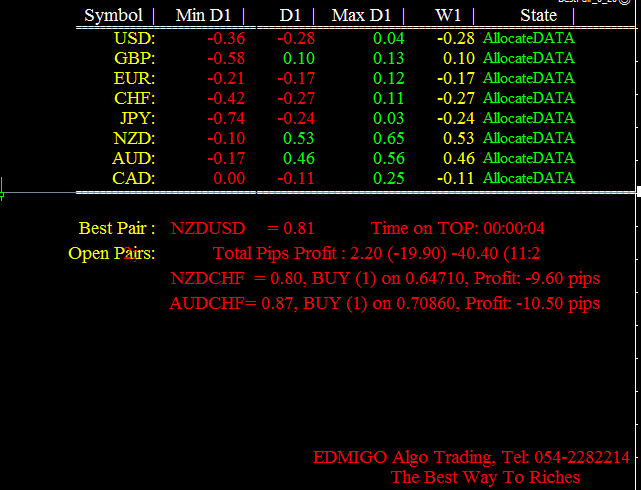Click the Min D1 column header
This screenshot has width=641, height=490.
(x=203, y=16)
